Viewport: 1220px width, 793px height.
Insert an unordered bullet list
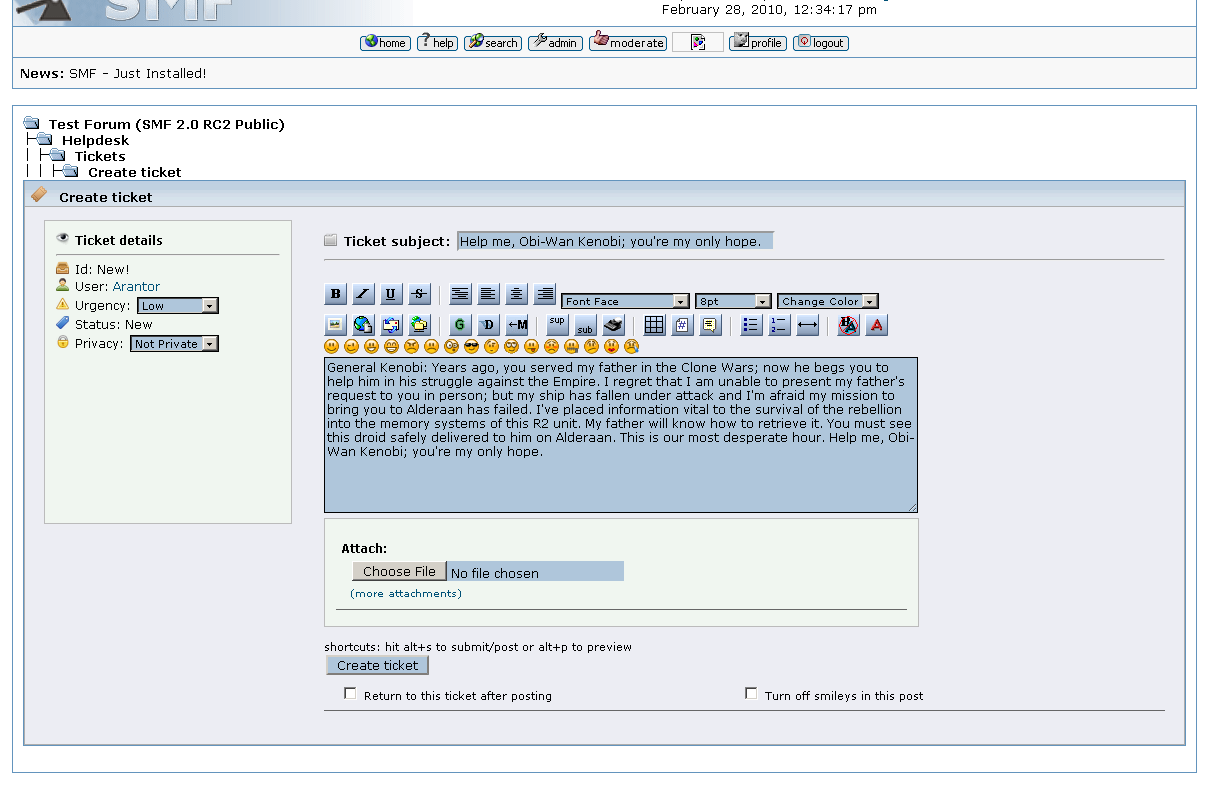click(x=752, y=325)
